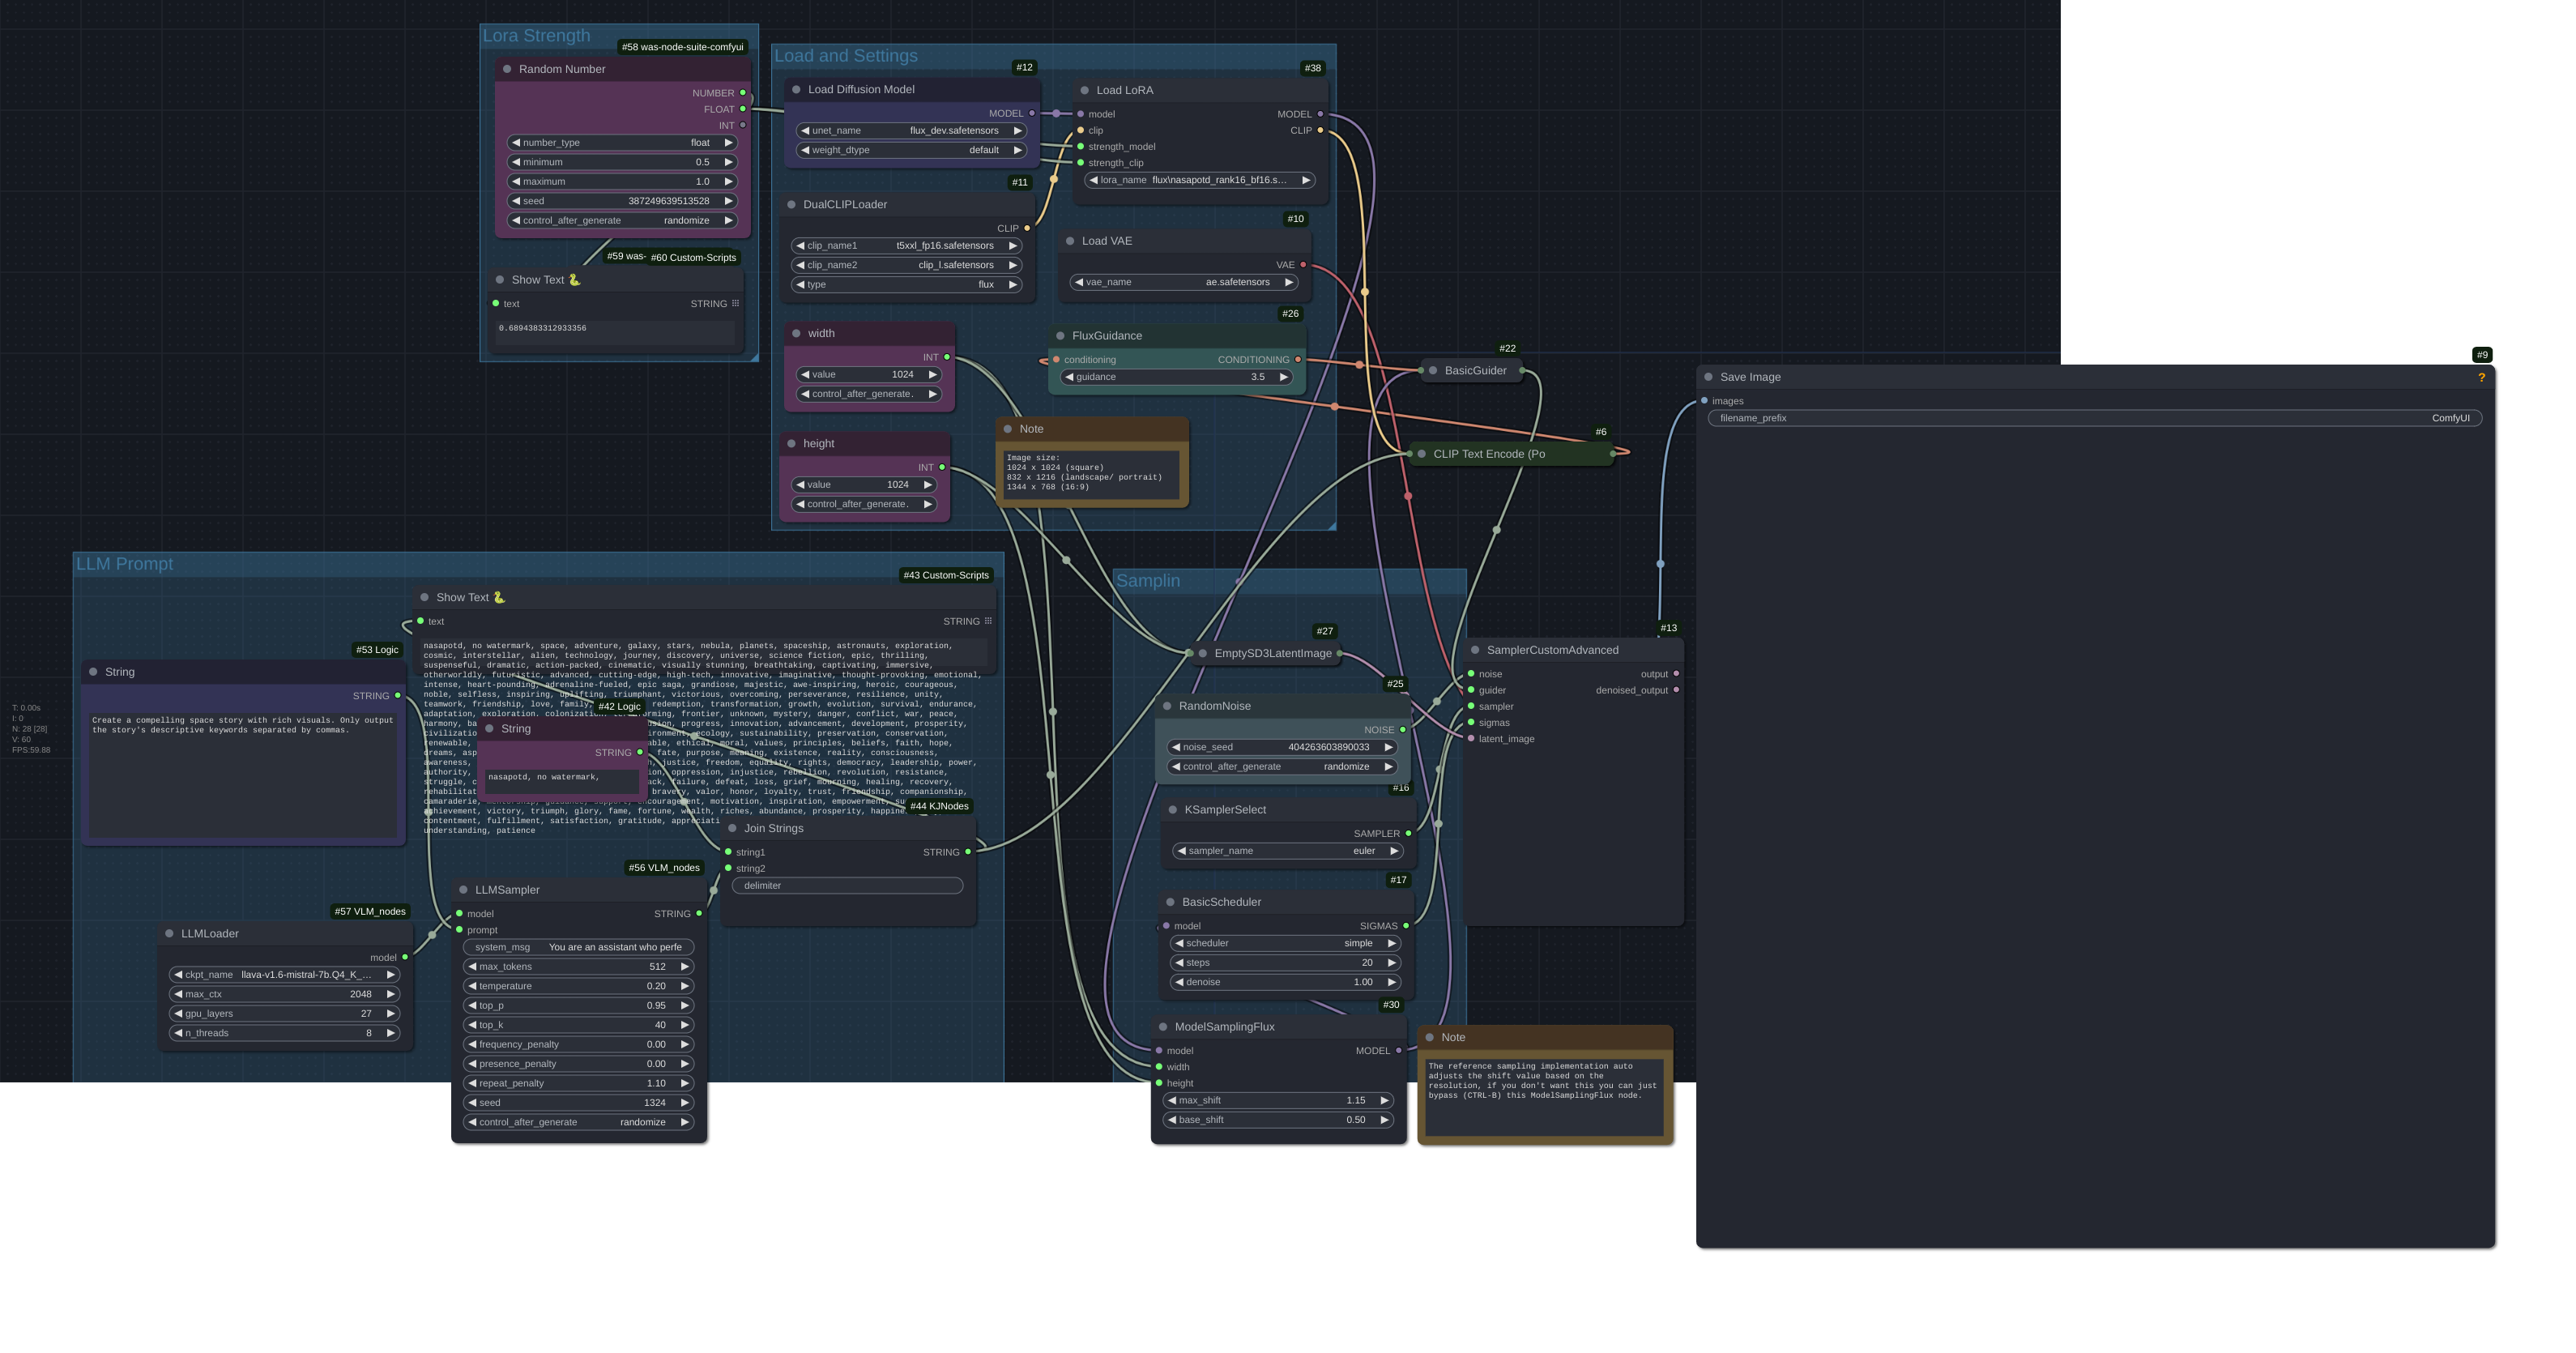
Task: Open control_after_generate dropdown in RandomNoise
Action: coord(1282,767)
